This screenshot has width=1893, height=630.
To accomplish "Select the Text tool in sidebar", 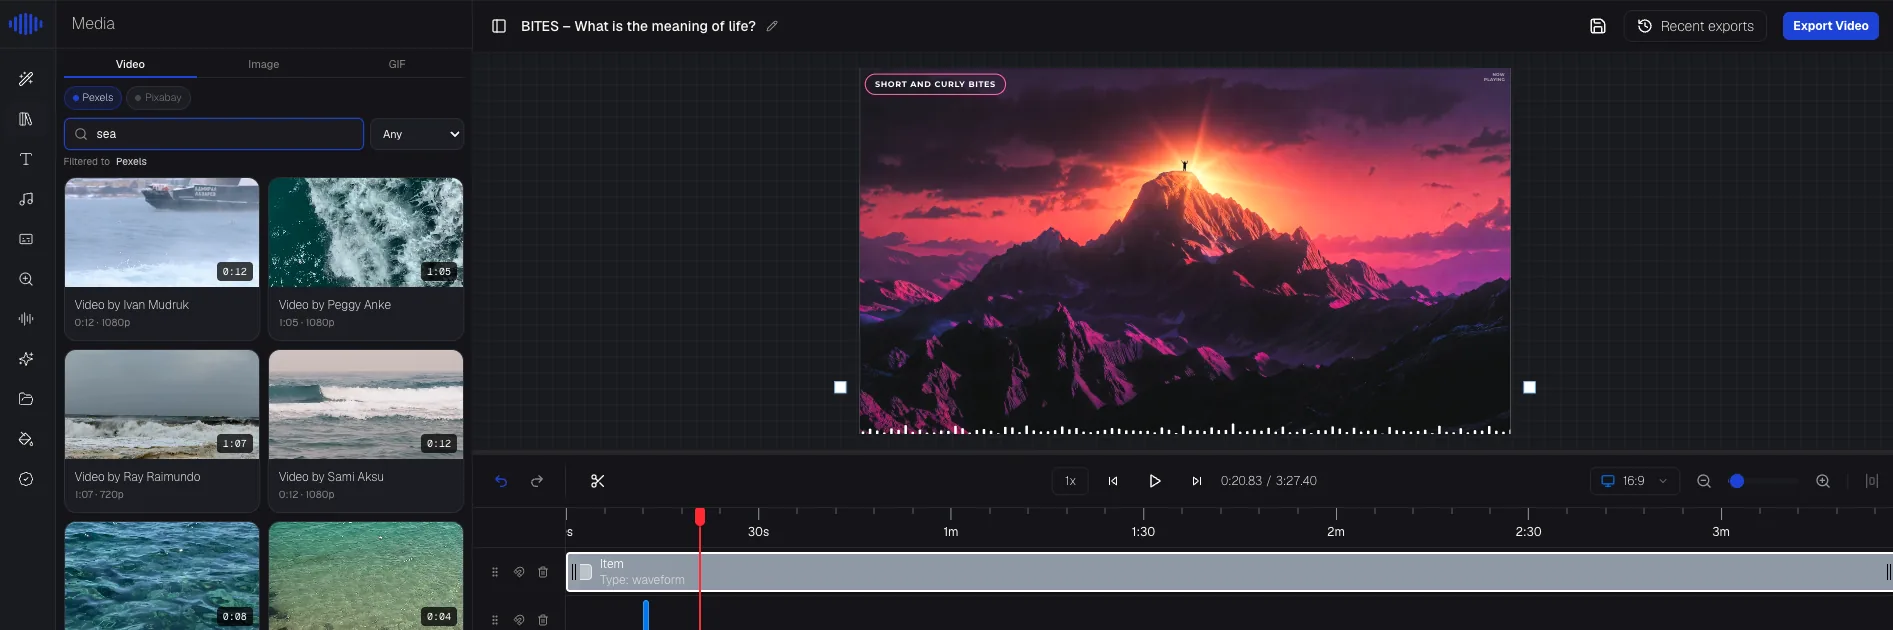I will 26,159.
